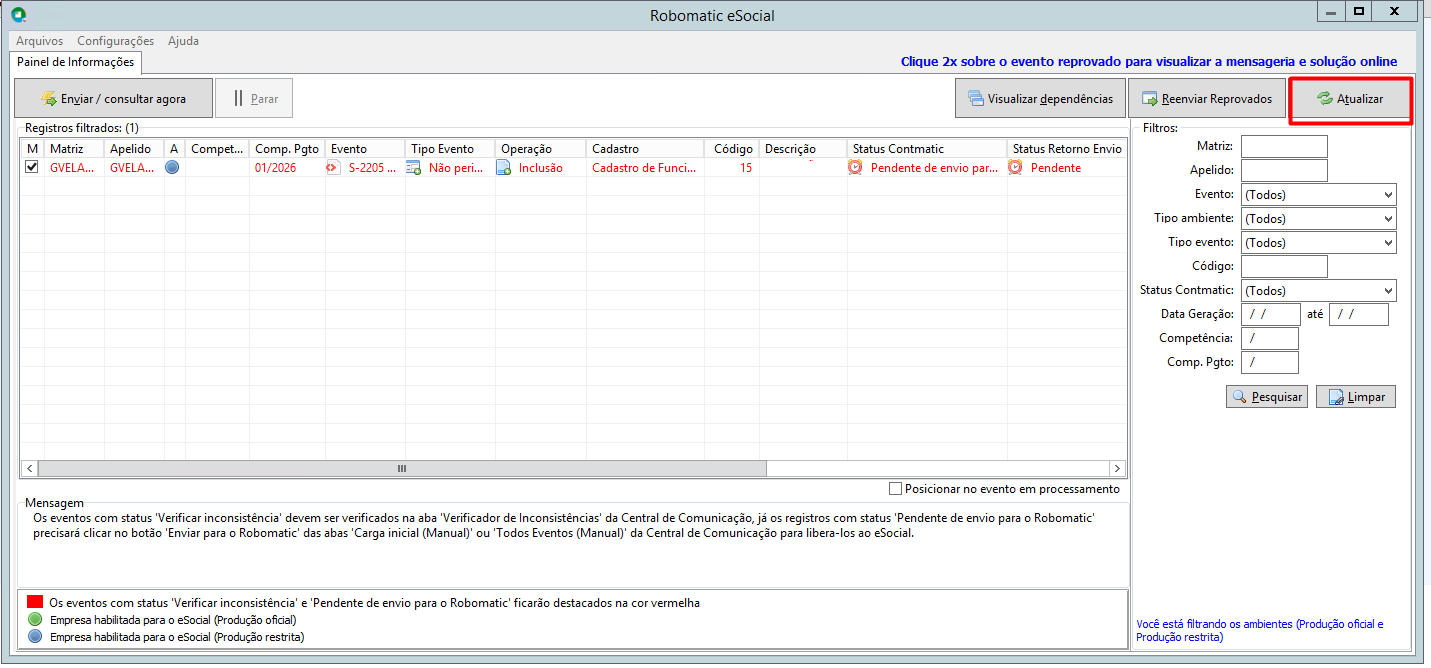Click the Cadastro de Funci... cell

pyautogui.click(x=645, y=168)
